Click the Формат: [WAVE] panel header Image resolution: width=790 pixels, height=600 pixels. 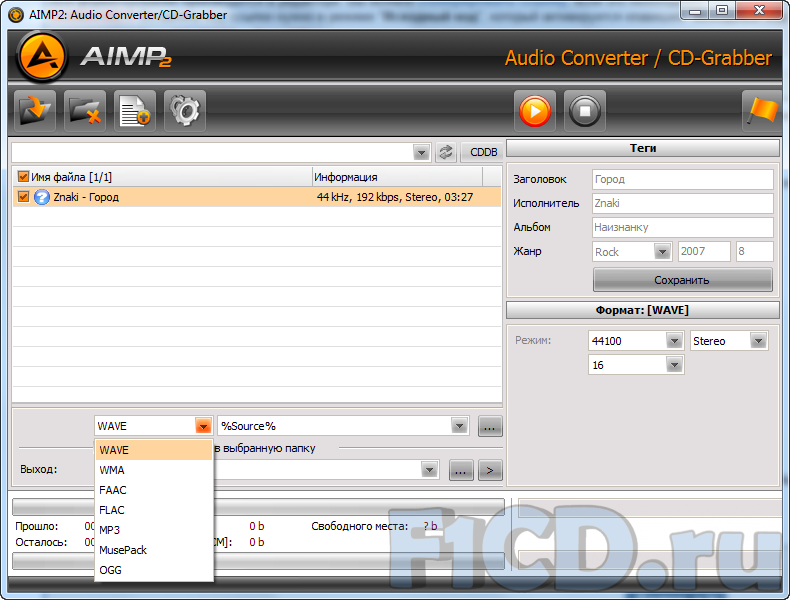point(643,310)
